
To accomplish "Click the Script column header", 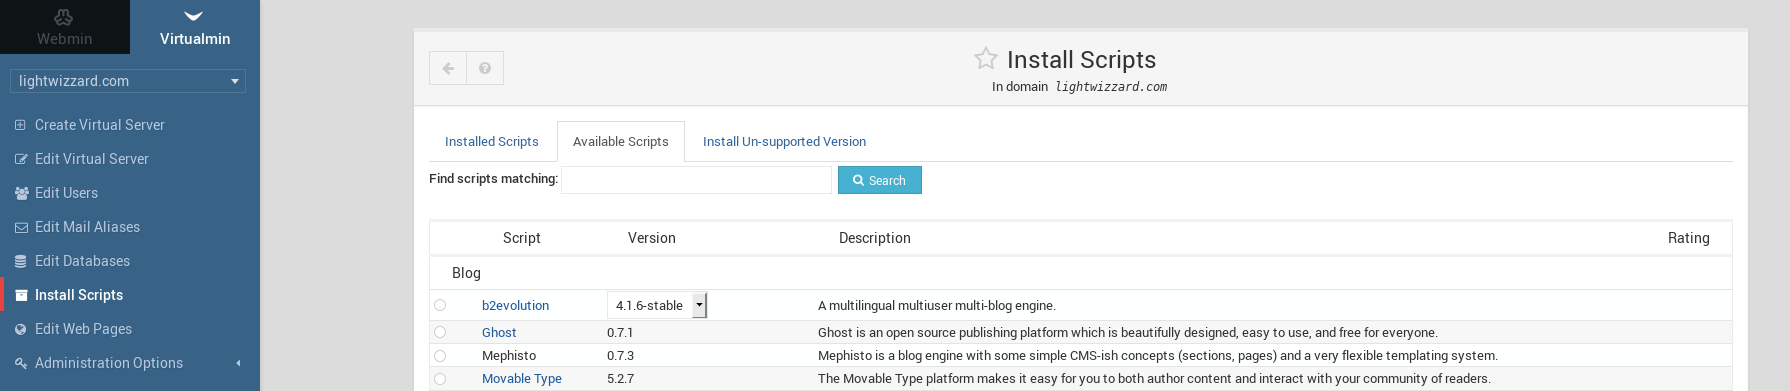I will tap(521, 238).
